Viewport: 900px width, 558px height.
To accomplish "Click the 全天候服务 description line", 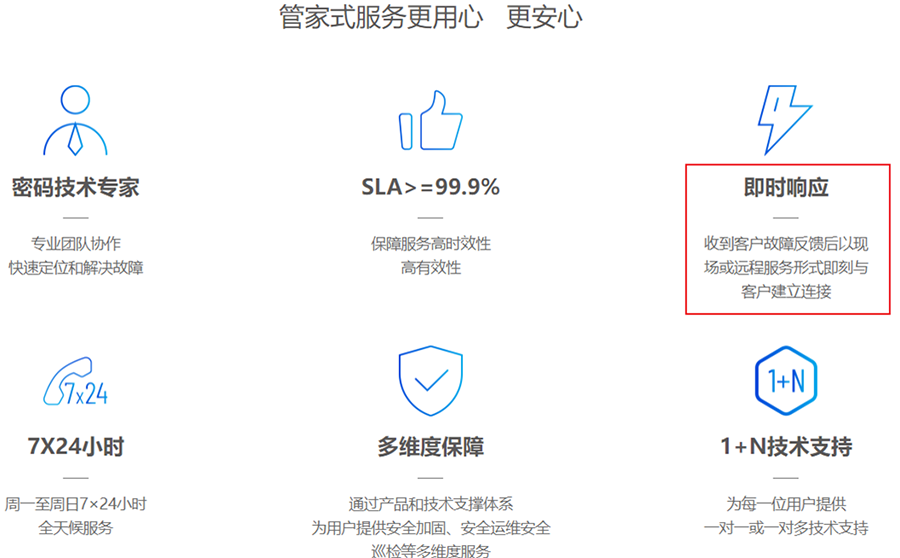I will click(76, 528).
